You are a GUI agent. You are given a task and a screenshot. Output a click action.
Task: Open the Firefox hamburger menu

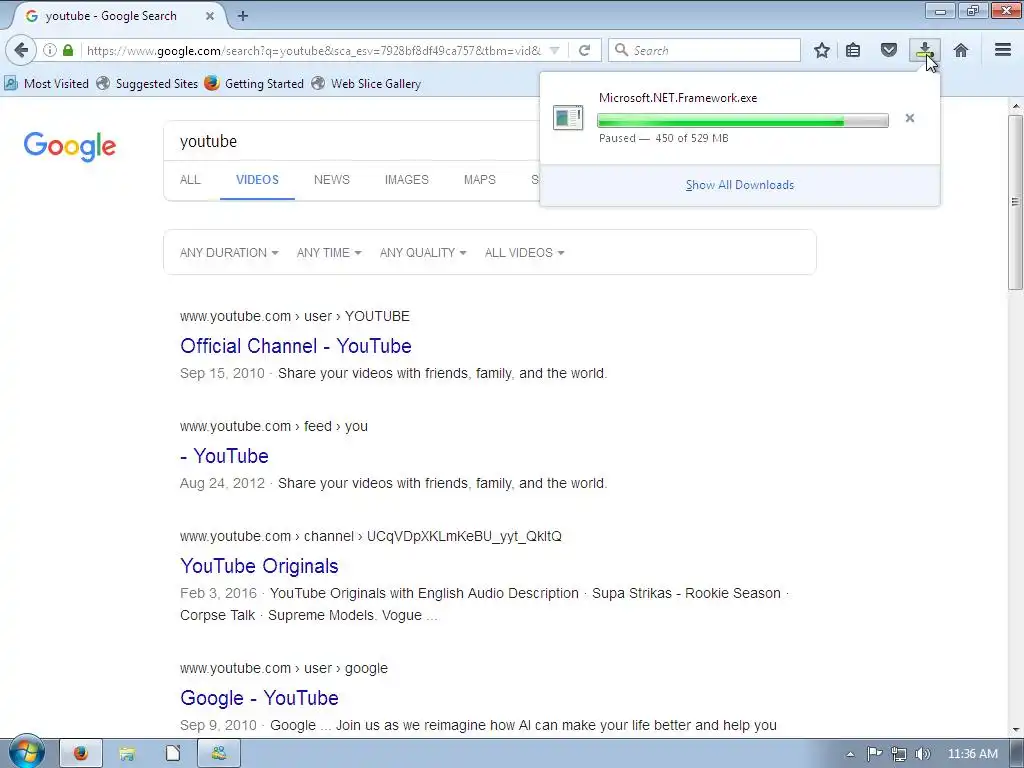click(1003, 50)
